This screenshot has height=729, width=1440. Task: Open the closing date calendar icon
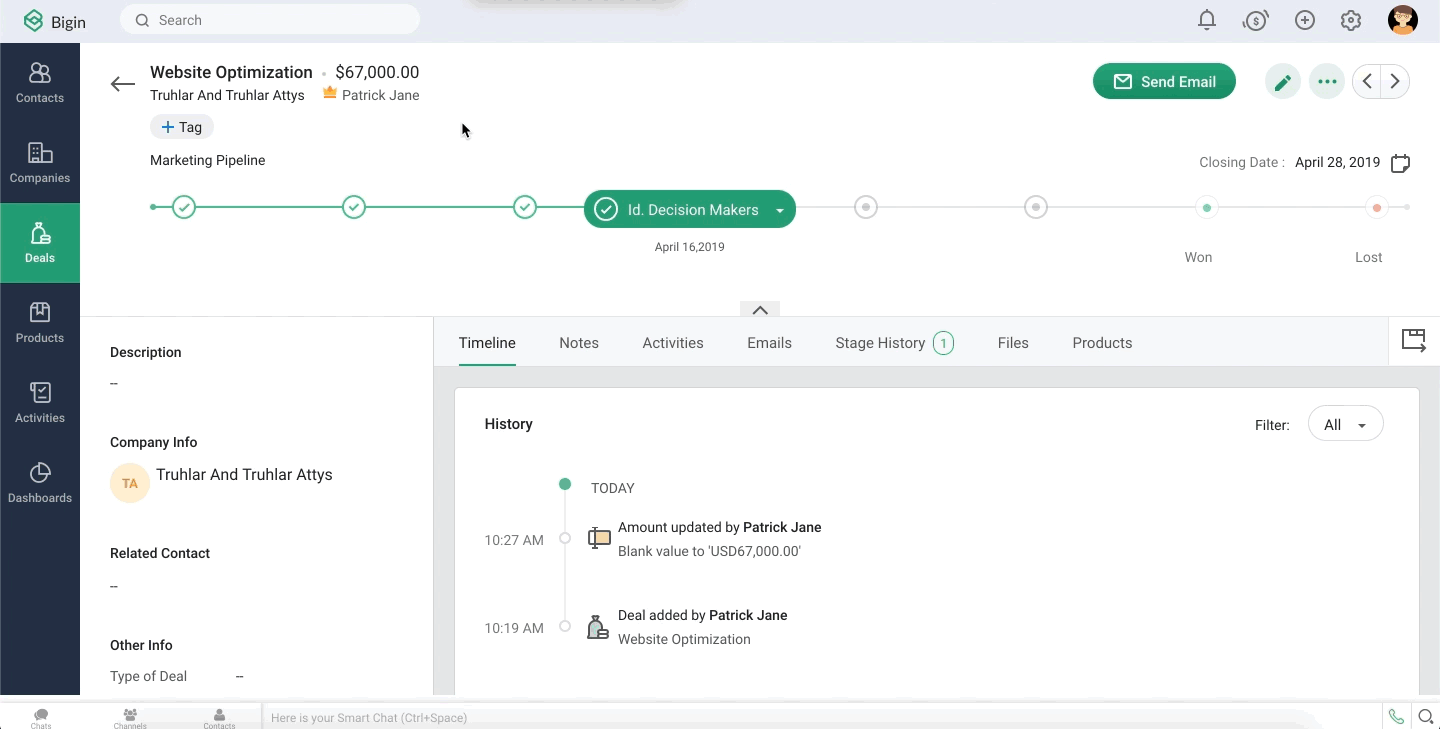pos(1400,163)
